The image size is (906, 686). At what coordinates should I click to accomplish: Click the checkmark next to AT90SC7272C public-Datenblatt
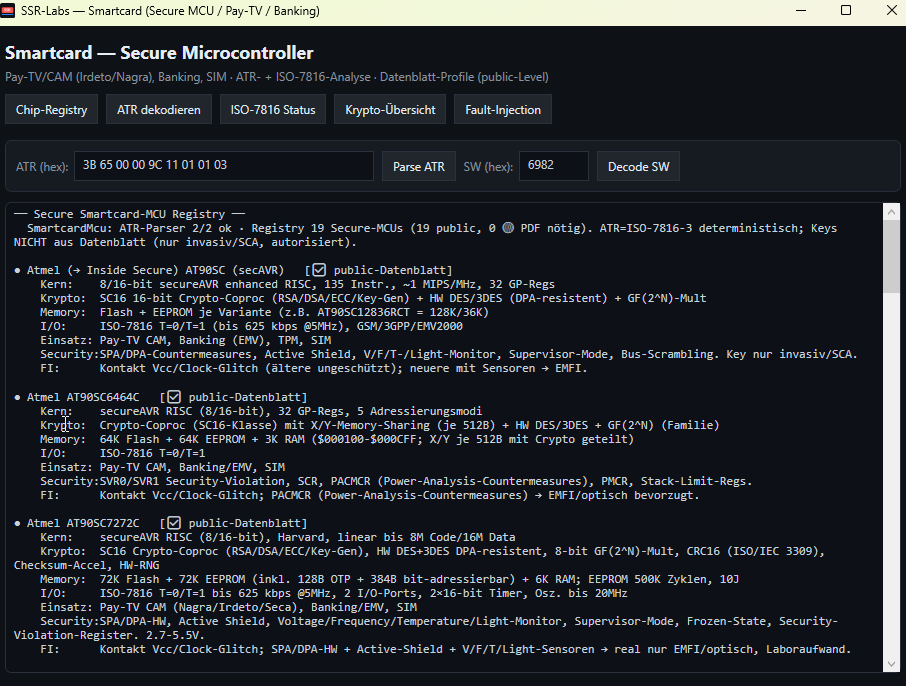coord(174,522)
